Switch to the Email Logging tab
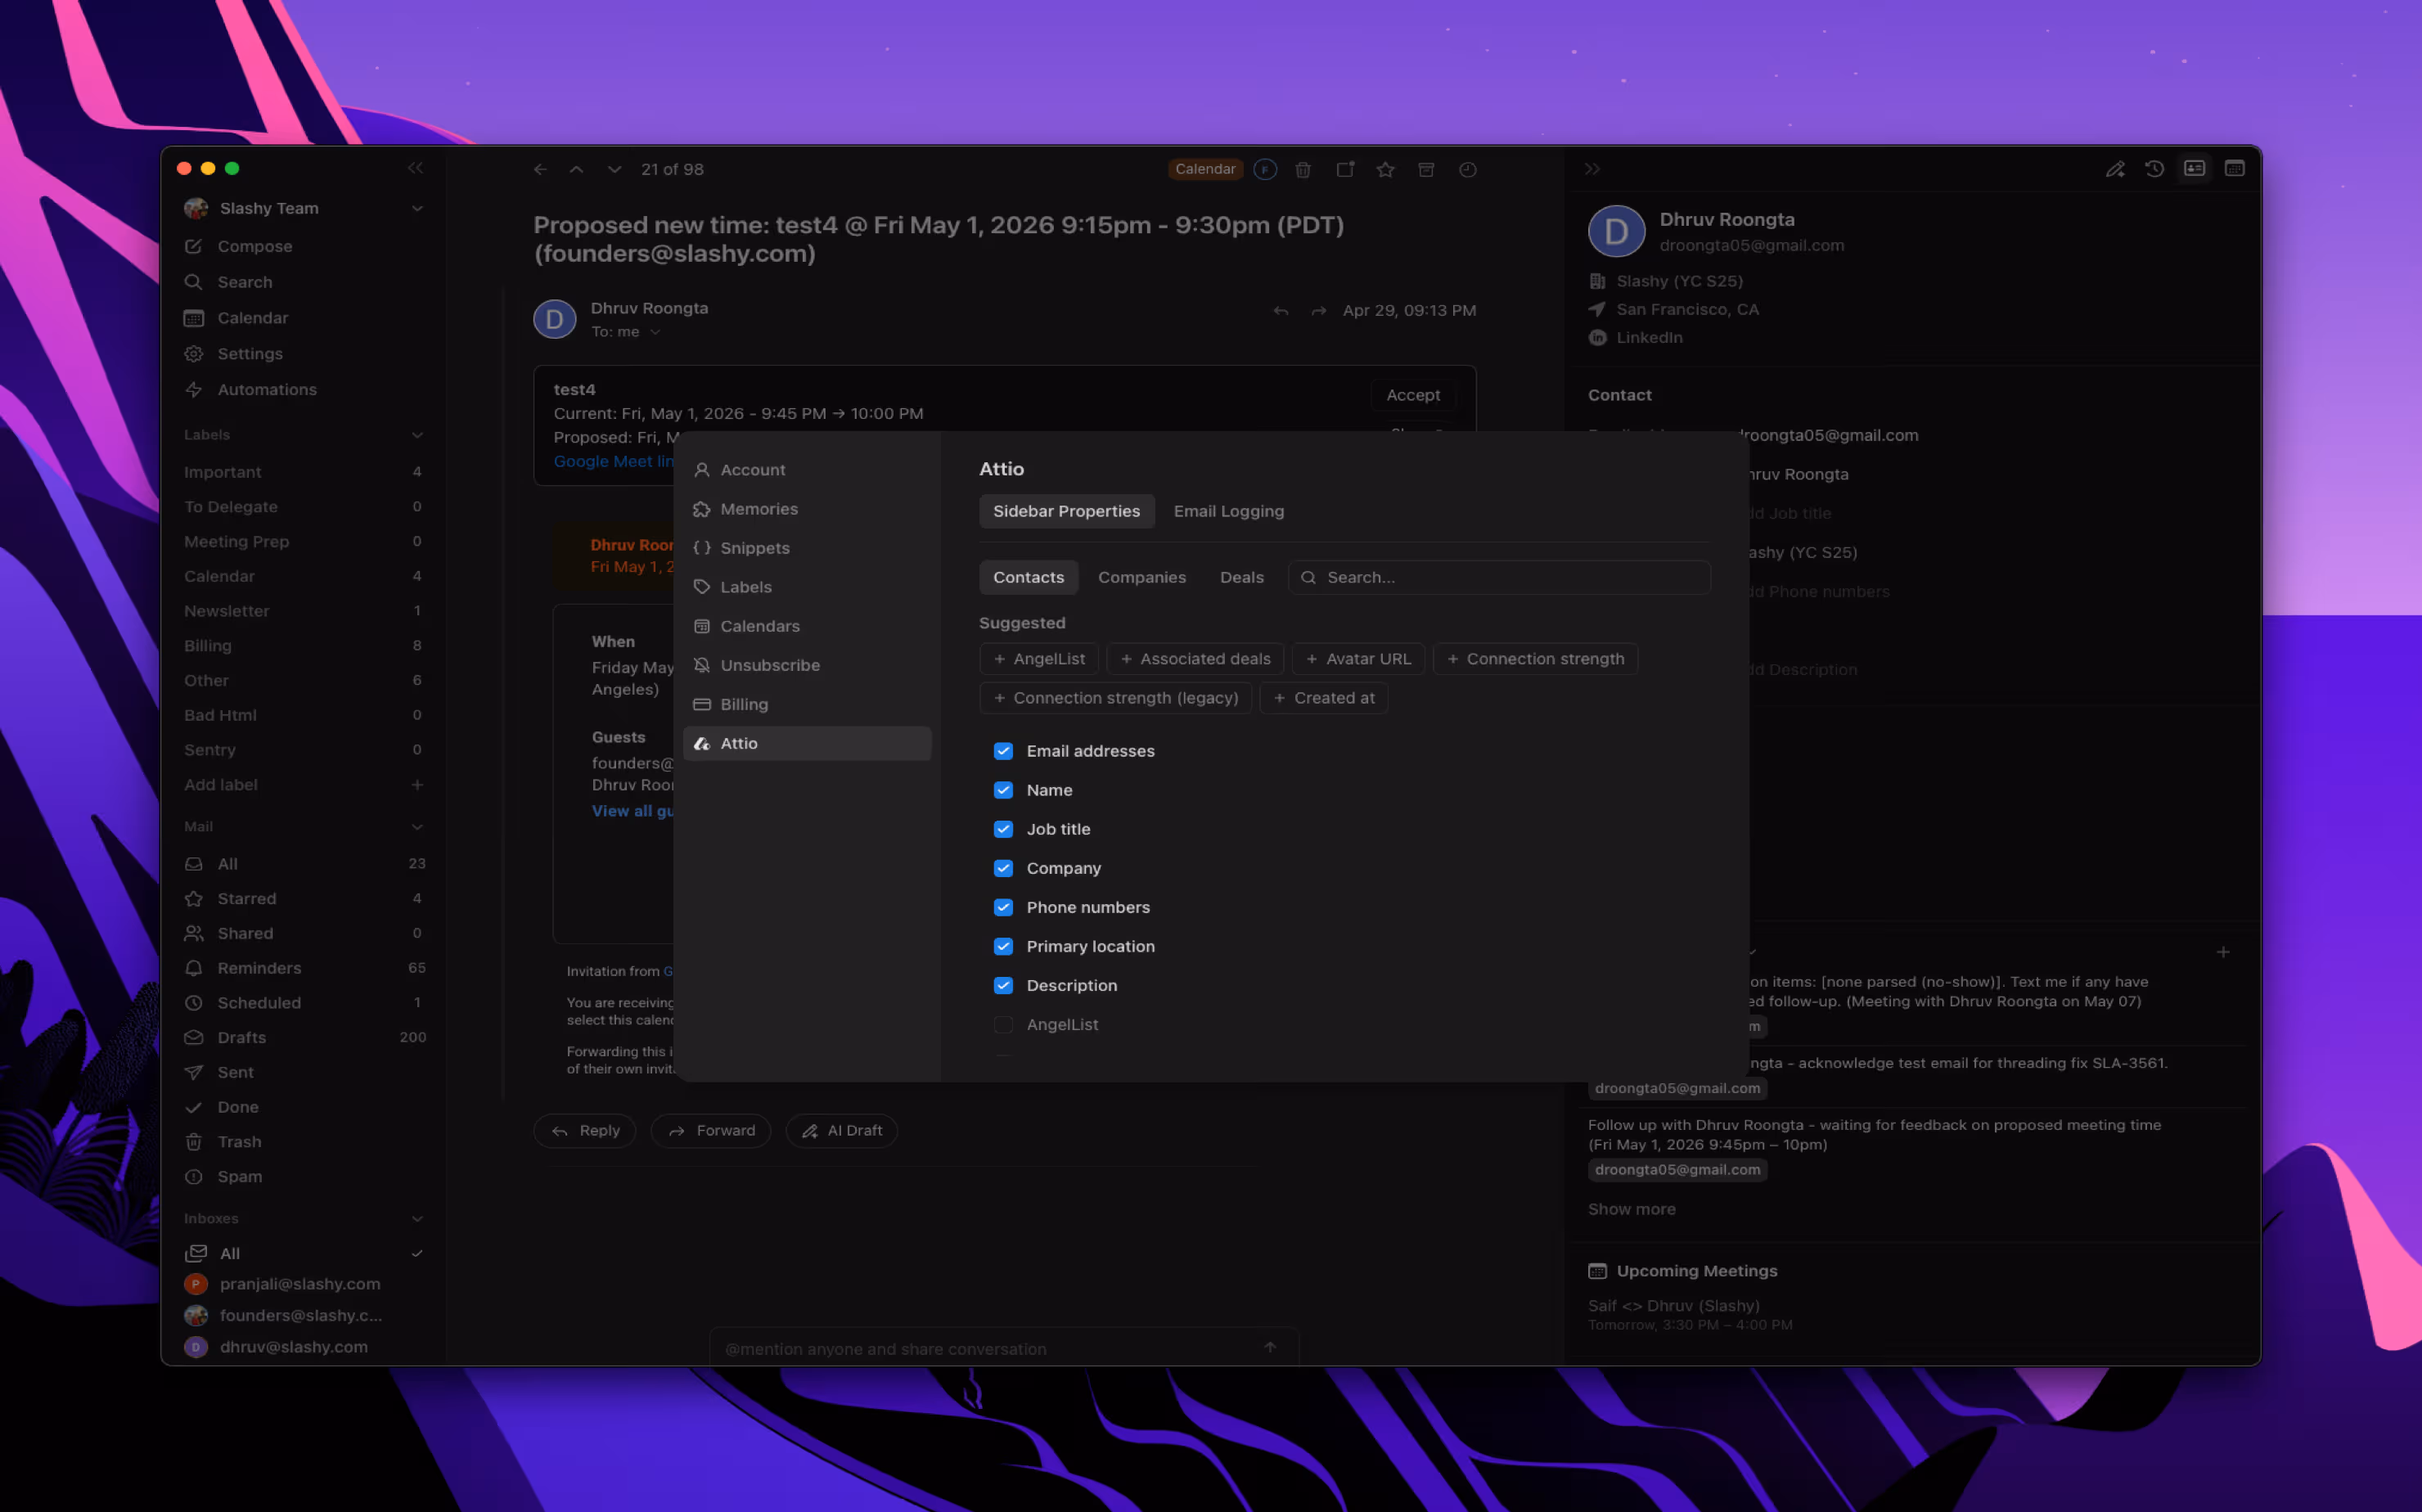2422x1512 pixels. 1228,511
